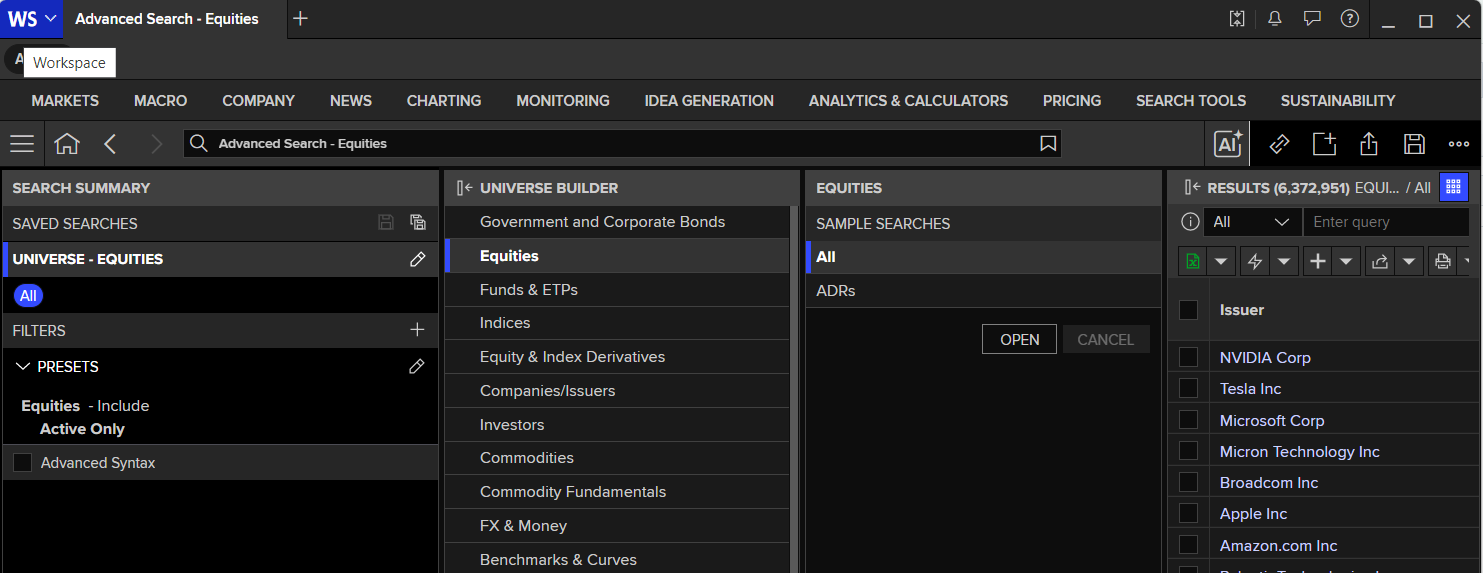Click the bookmark icon in the search bar
Image resolution: width=1483 pixels, height=573 pixels.
1048,144
